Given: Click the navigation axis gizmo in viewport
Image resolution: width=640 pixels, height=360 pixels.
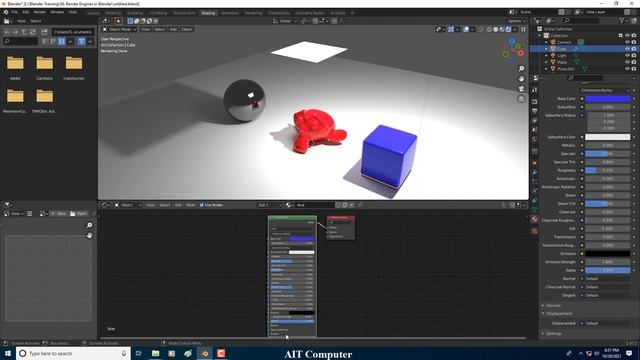Looking at the screenshot, I should coord(513,49).
